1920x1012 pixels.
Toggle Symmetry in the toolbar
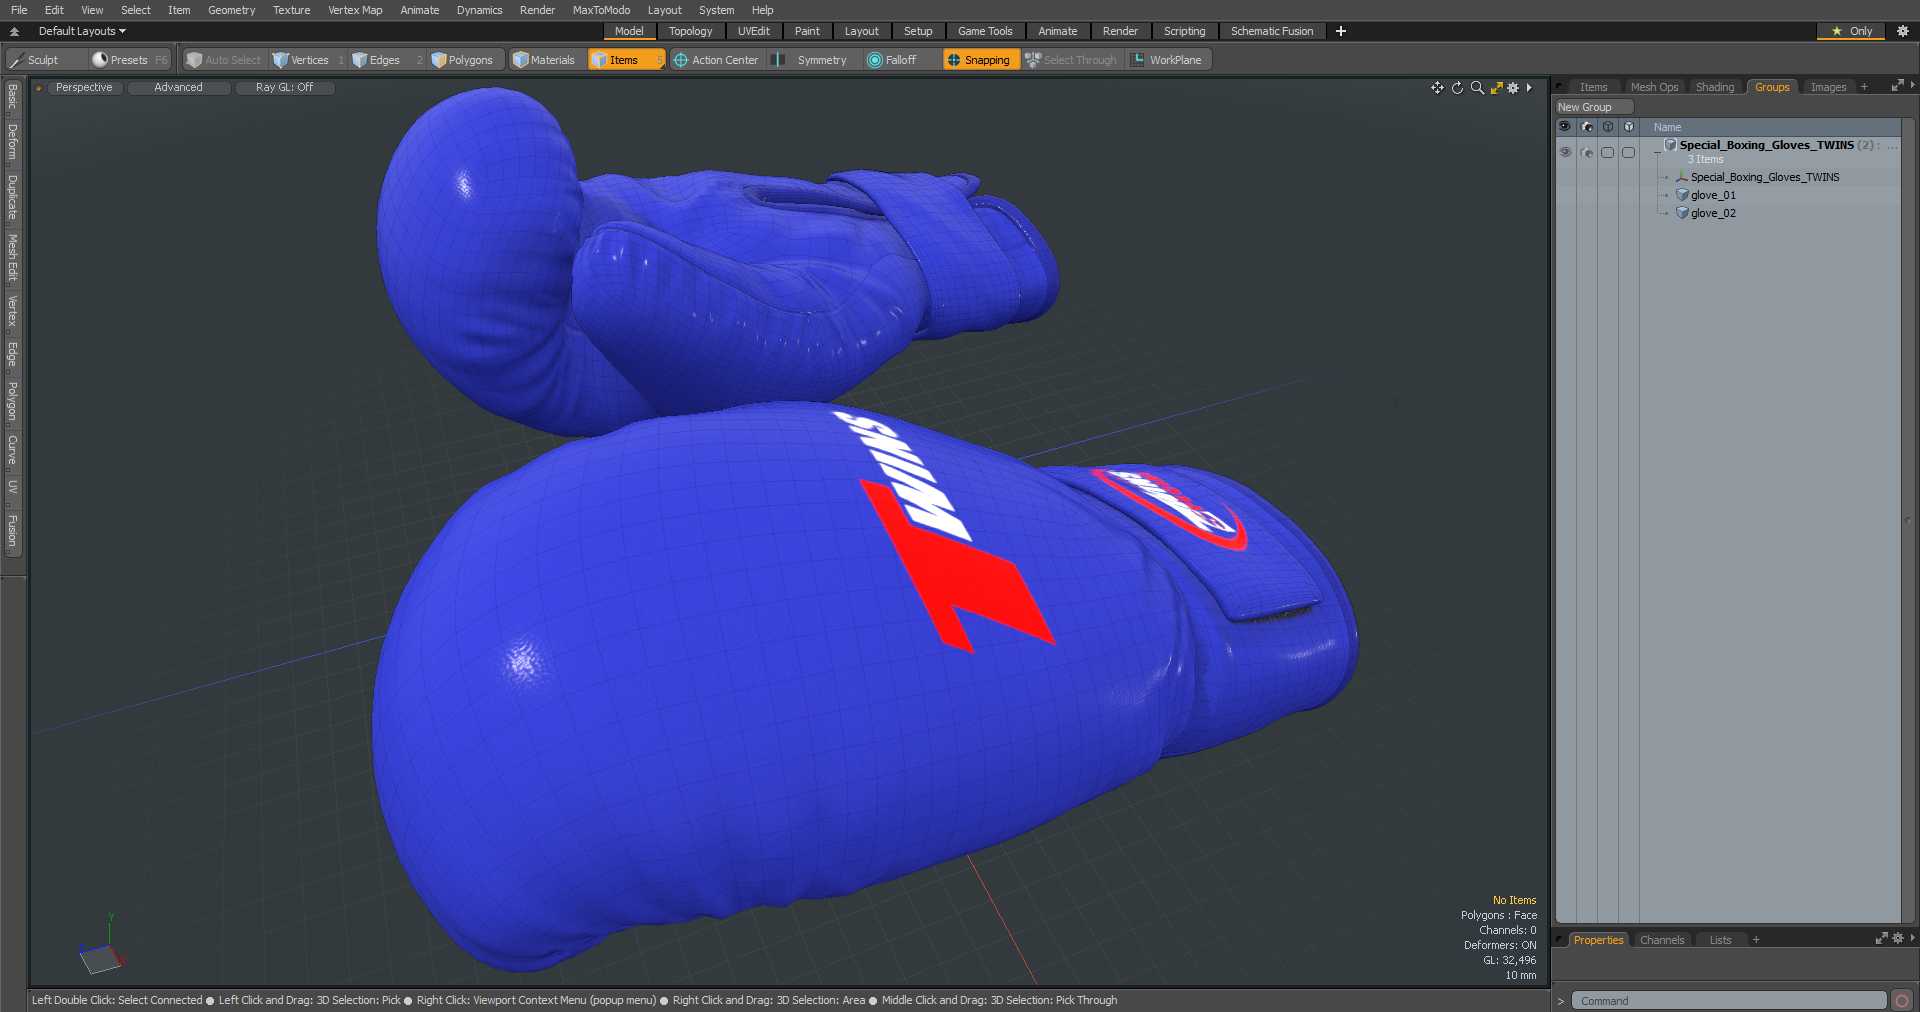tap(812, 60)
